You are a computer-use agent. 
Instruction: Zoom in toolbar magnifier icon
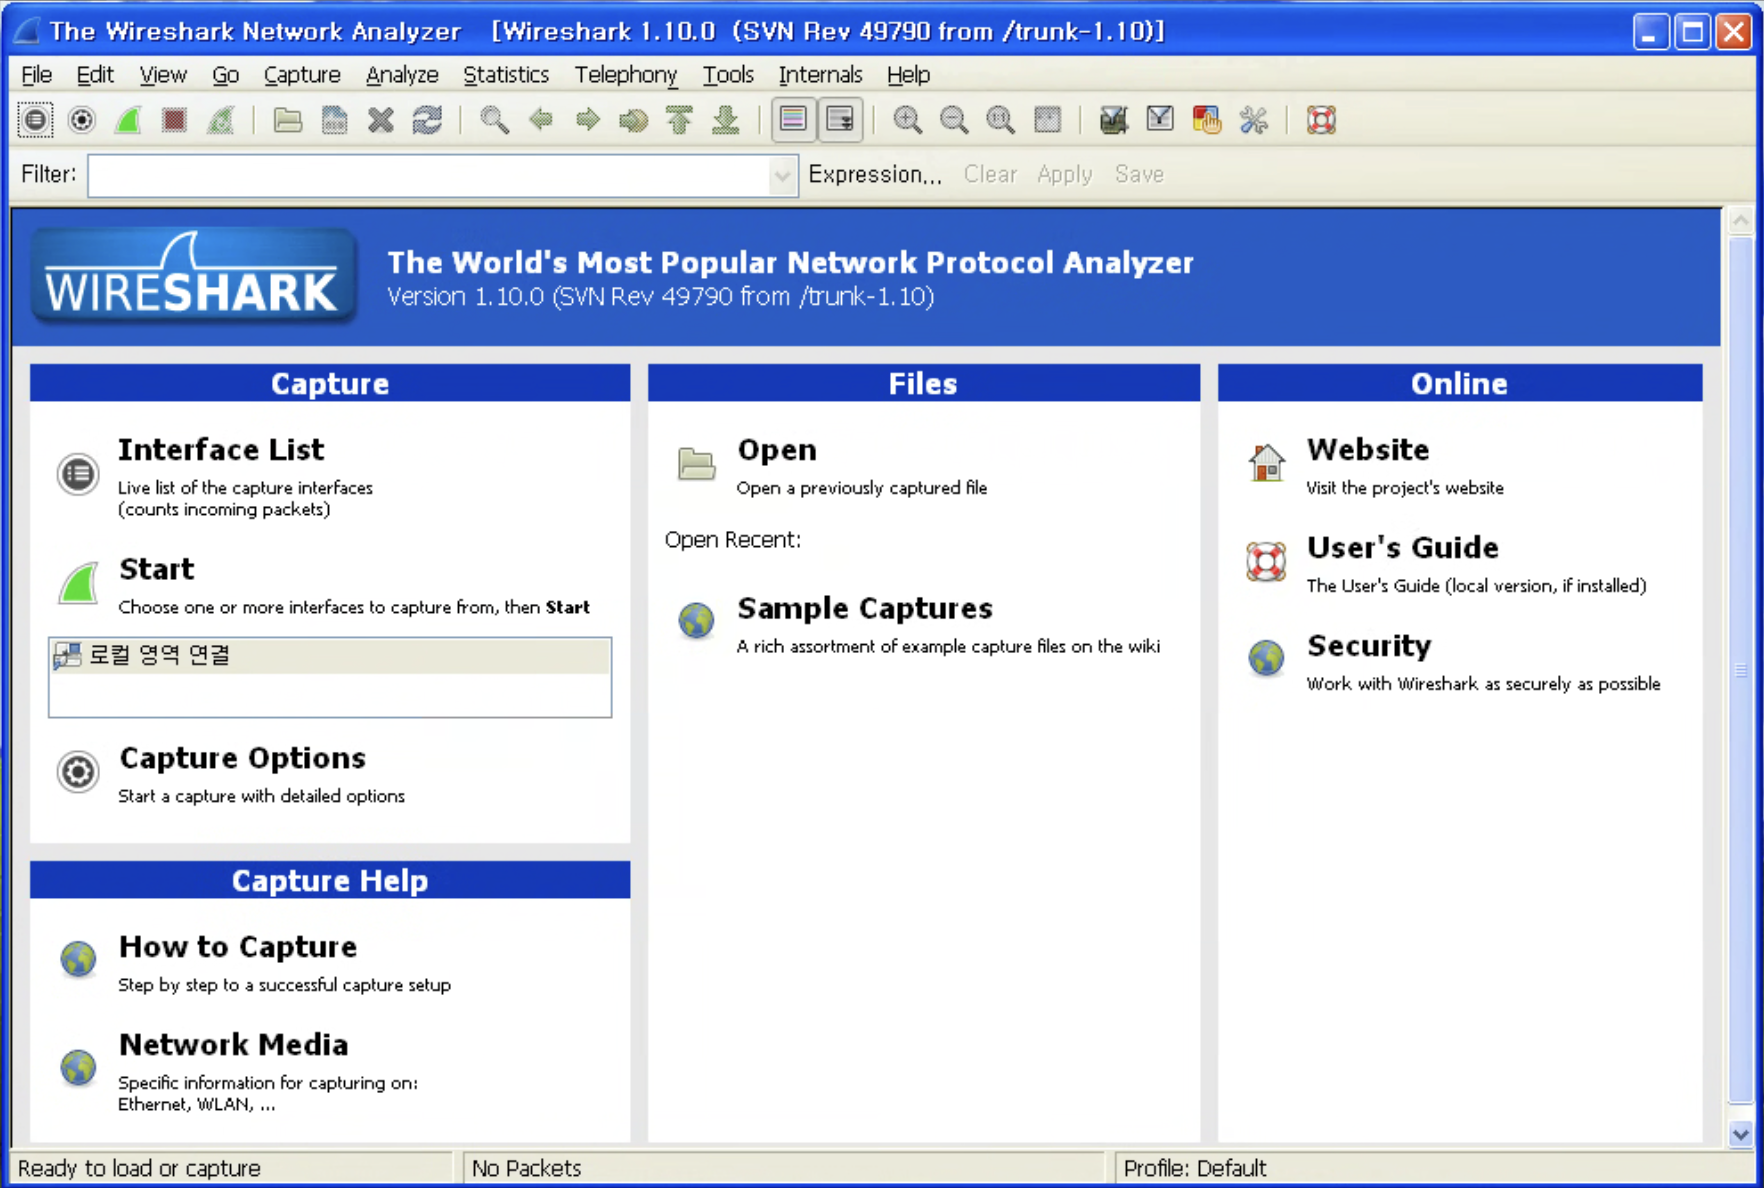pos(907,121)
